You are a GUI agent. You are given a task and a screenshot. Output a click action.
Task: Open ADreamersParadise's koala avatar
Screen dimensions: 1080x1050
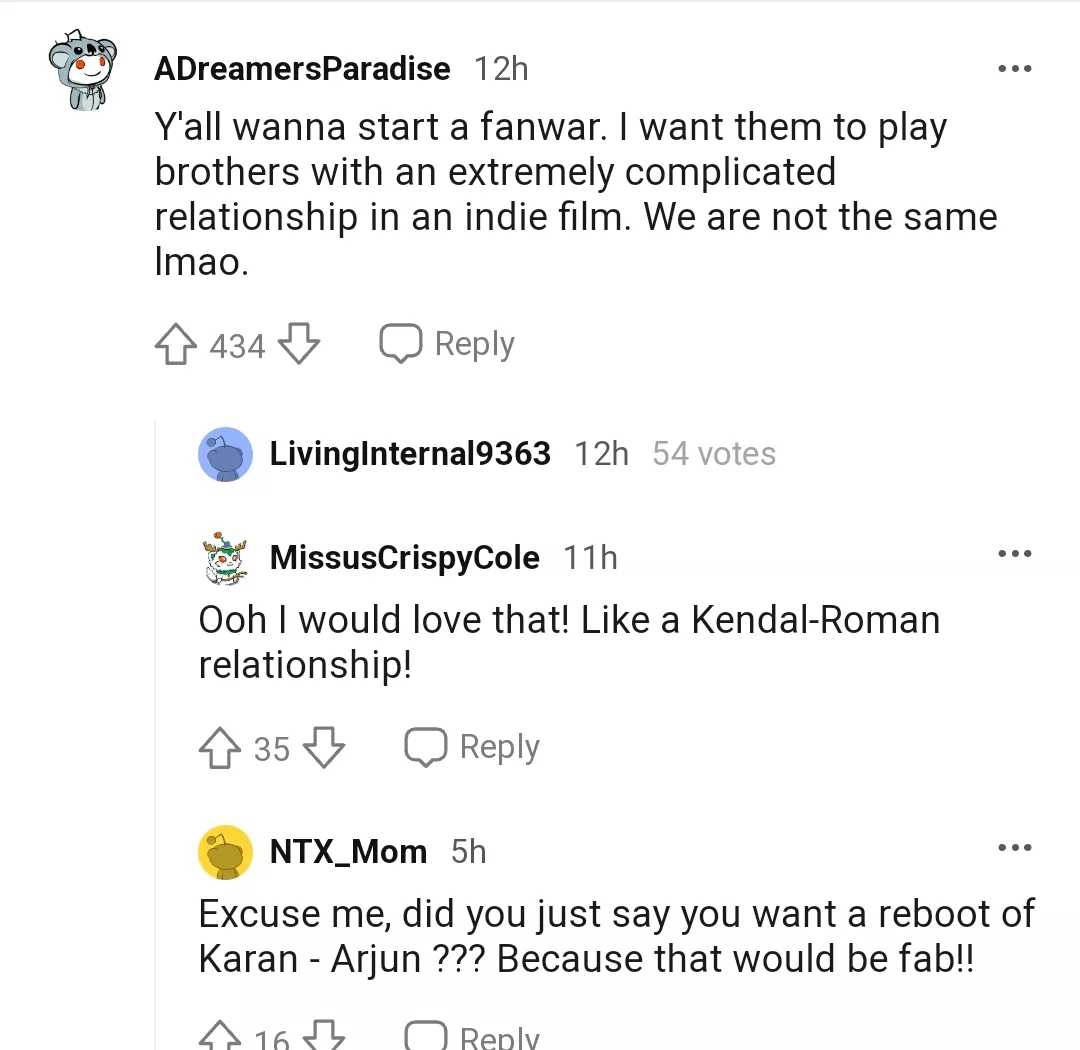[83, 70]
